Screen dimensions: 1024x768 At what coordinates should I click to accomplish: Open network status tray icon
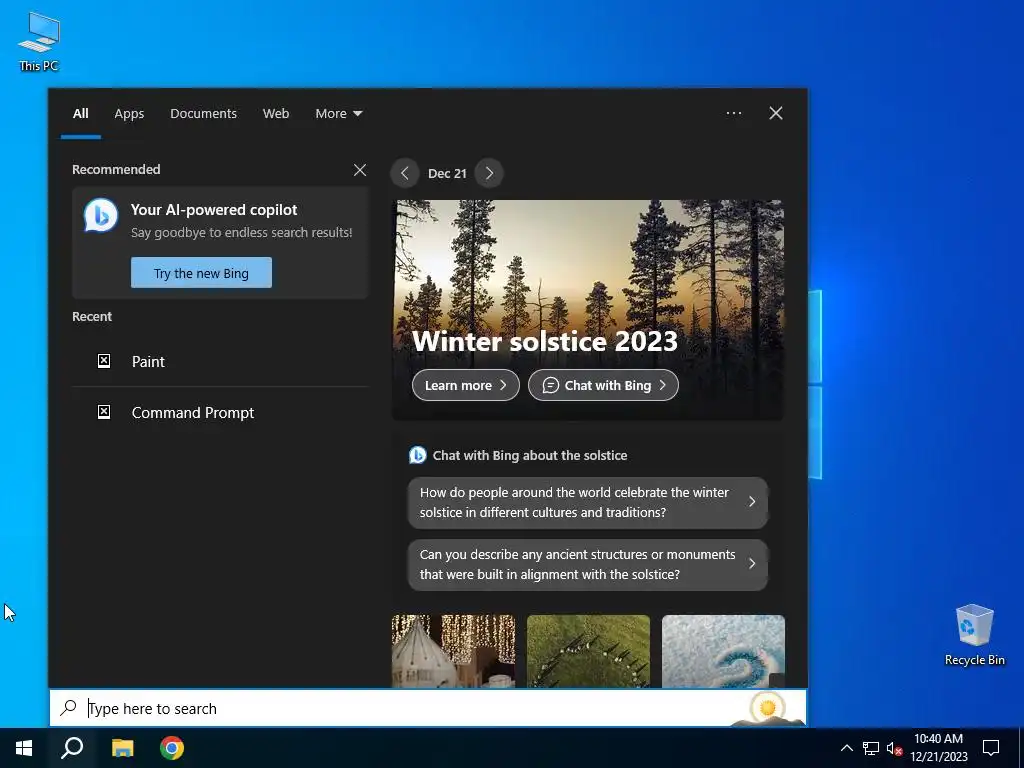871,748
